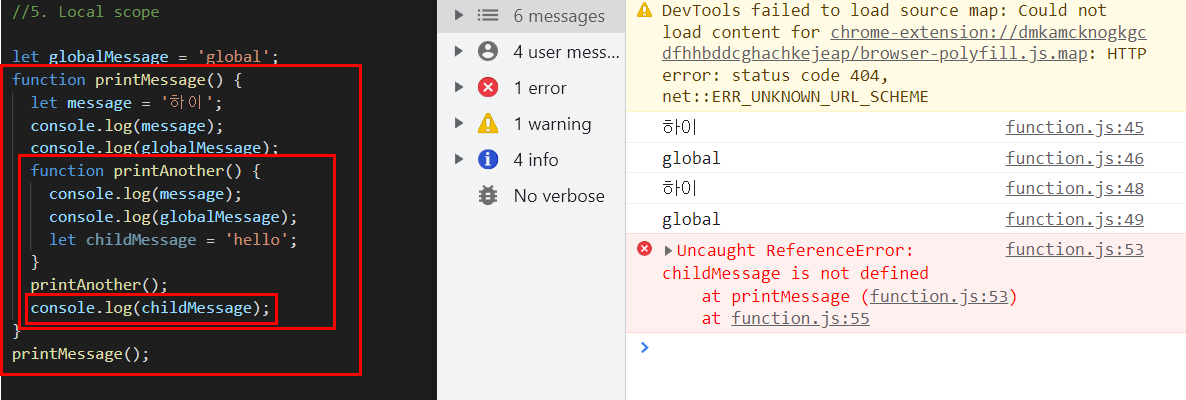1186x400 pixels.
Task: Open the function.js:45 source link
Action: coord(1074,127)
